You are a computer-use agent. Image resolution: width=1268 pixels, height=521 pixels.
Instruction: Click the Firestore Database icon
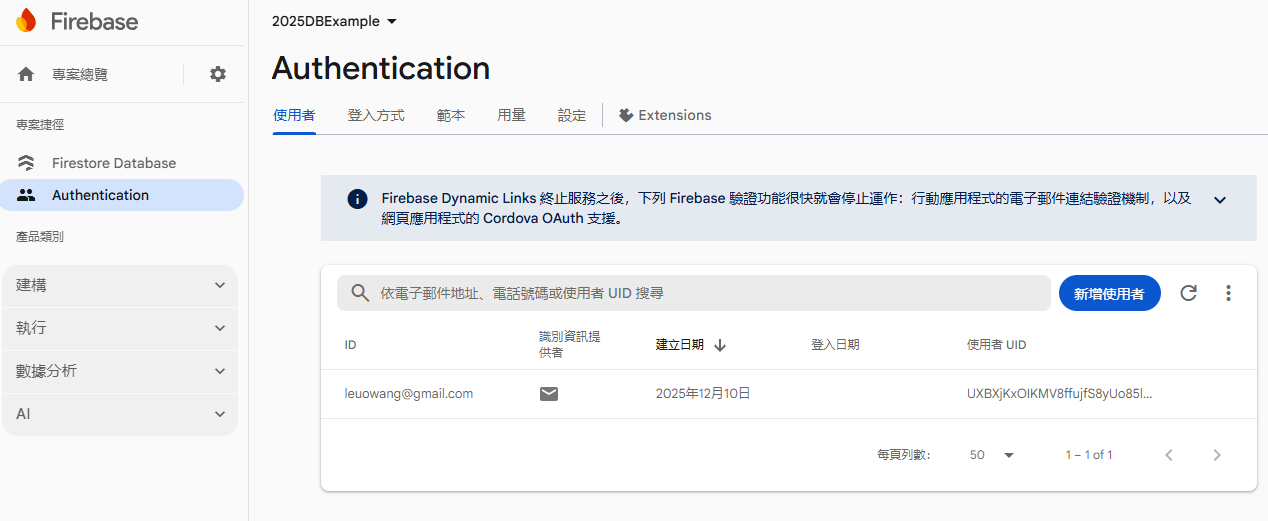pyautogui.click(x=26, y=163)
